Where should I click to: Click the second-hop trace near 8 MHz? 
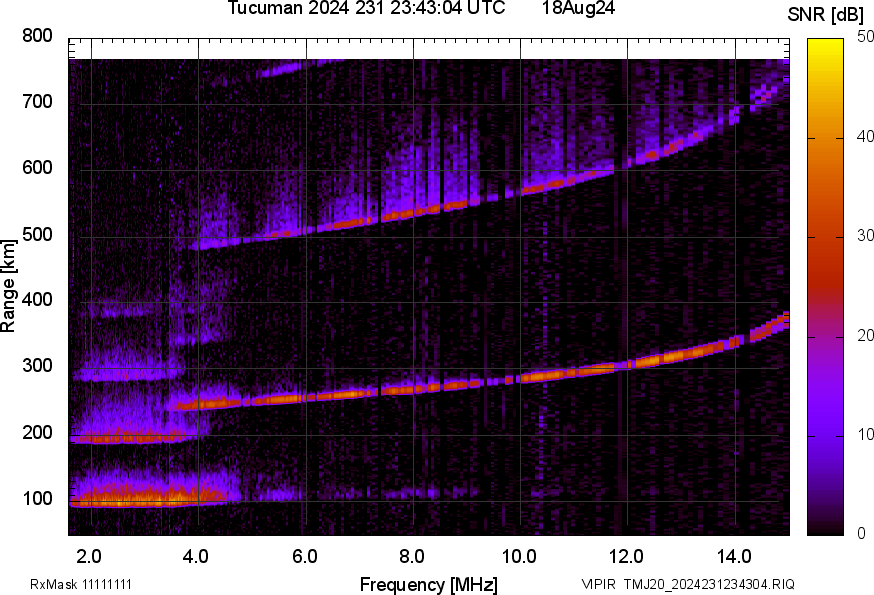(x=414, y=212)
